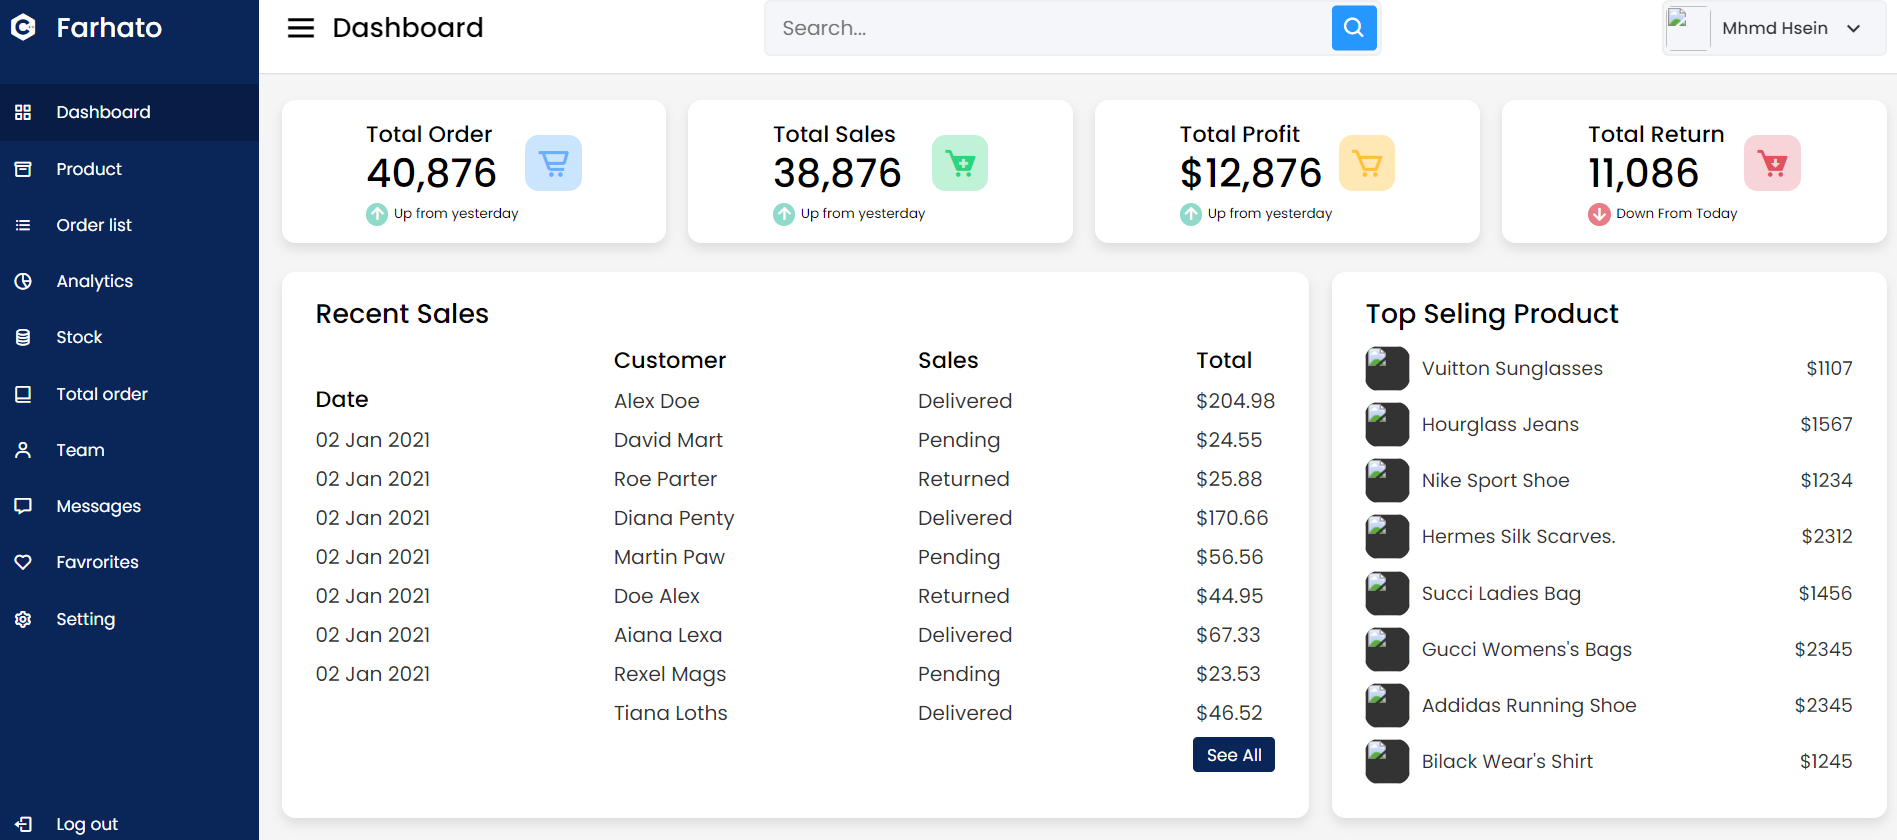
Task: Click the user avatar image
Action: tap(1687, 28)
